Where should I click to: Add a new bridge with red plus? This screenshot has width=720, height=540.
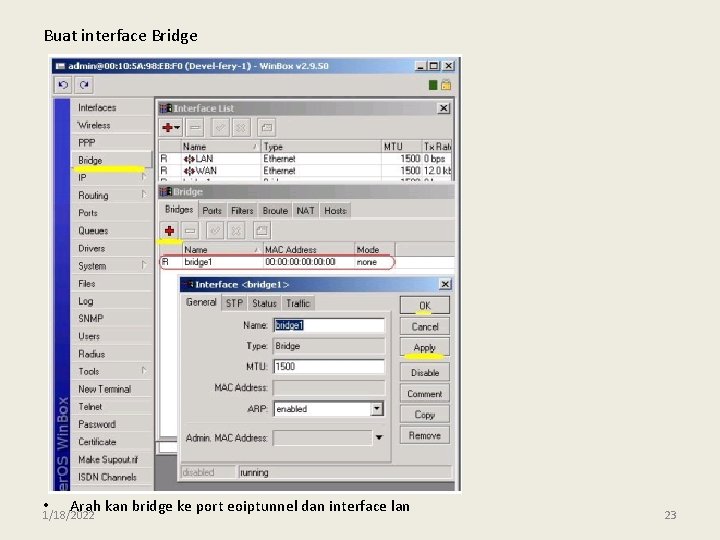coord(169,231)
